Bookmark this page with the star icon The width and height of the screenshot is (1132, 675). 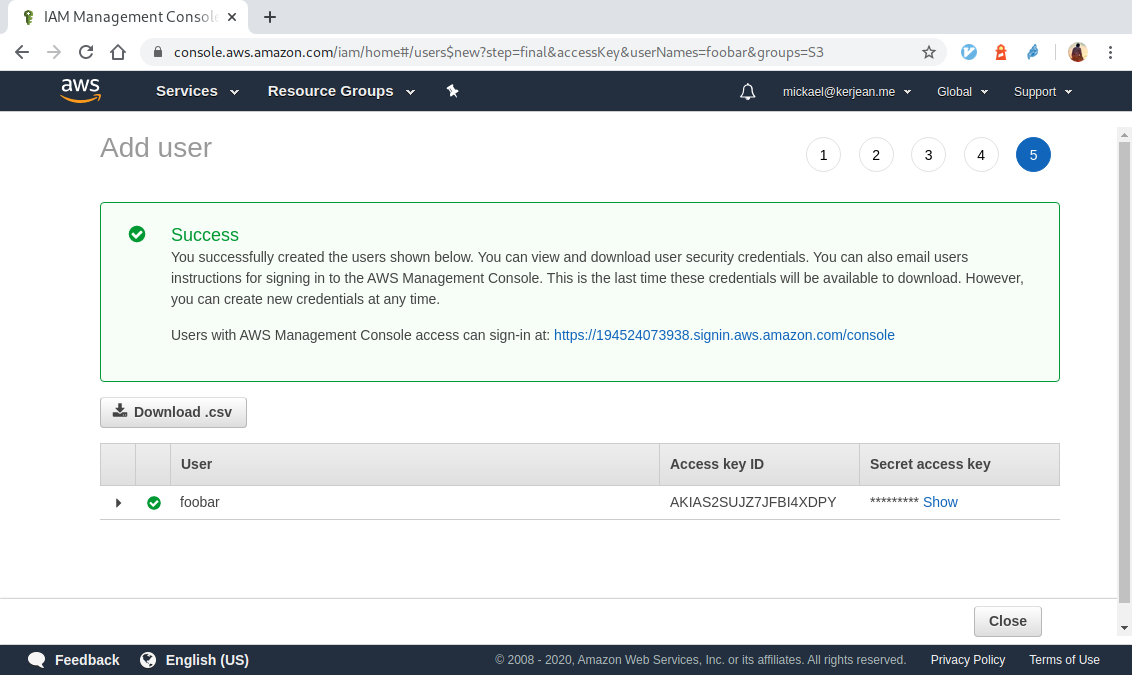(x=929, y=52)
